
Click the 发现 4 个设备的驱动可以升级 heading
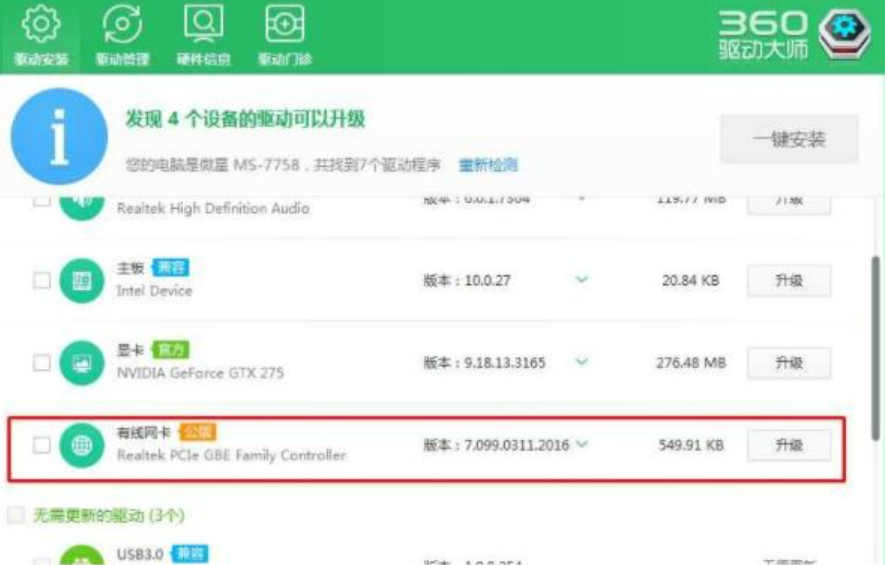click(245, 119)
